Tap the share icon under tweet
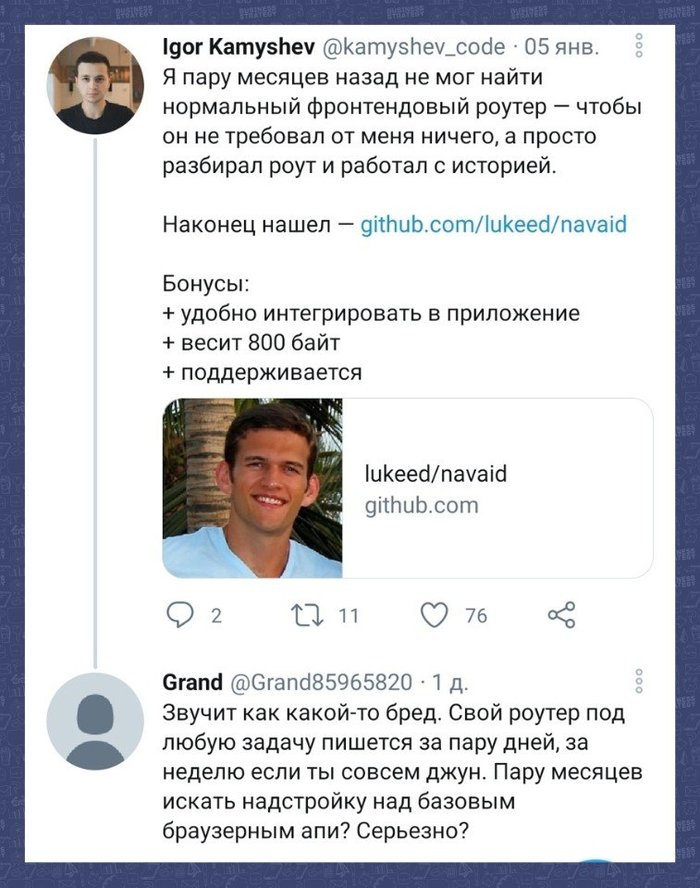The height and width of the screenshot is (888, 700). (562, 615)
